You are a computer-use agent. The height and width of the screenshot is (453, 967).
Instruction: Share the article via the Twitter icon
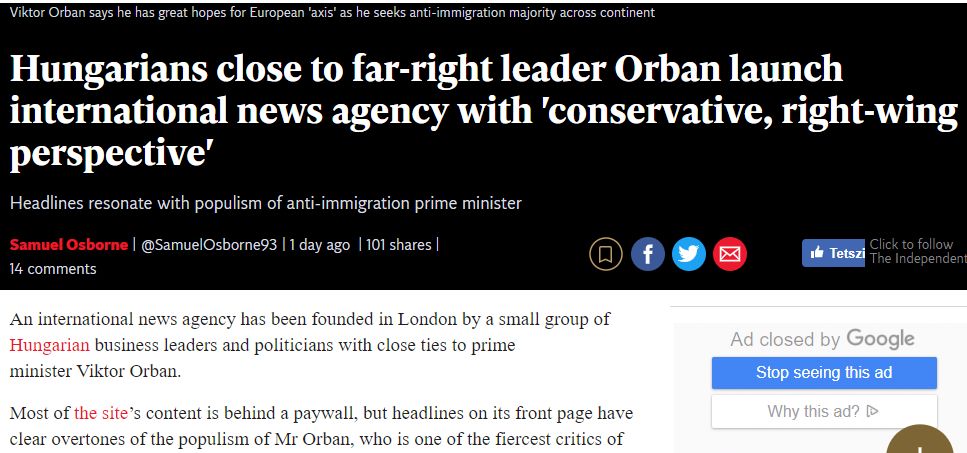(689, 254)
